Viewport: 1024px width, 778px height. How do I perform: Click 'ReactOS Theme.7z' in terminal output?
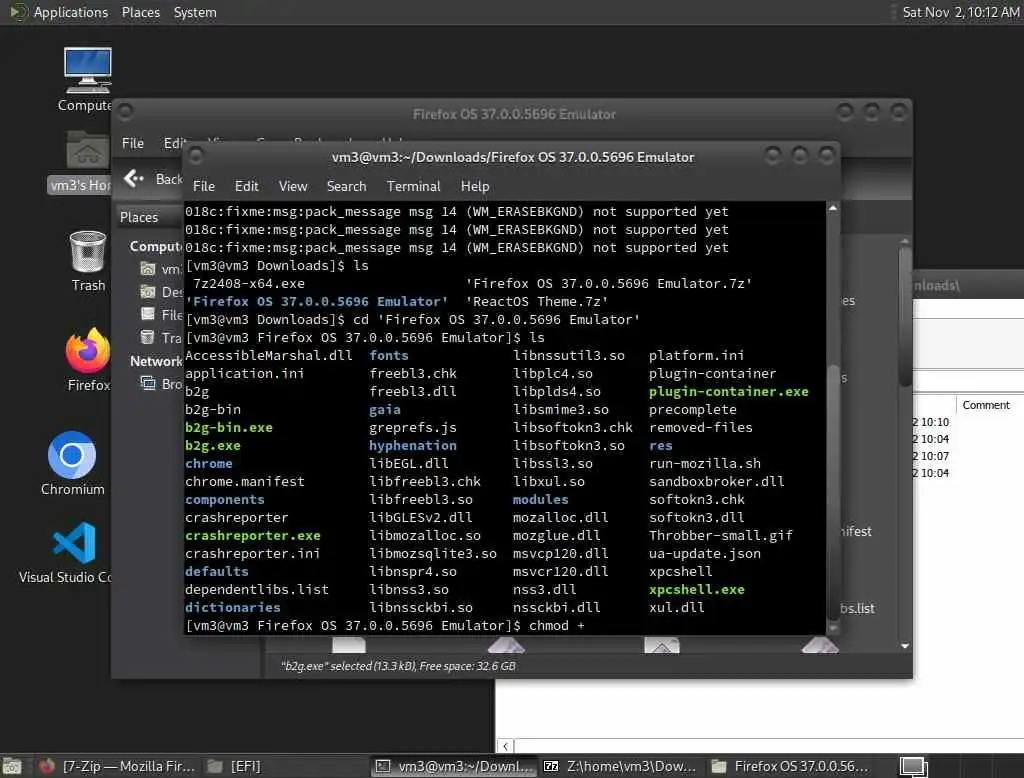(536, 301)
